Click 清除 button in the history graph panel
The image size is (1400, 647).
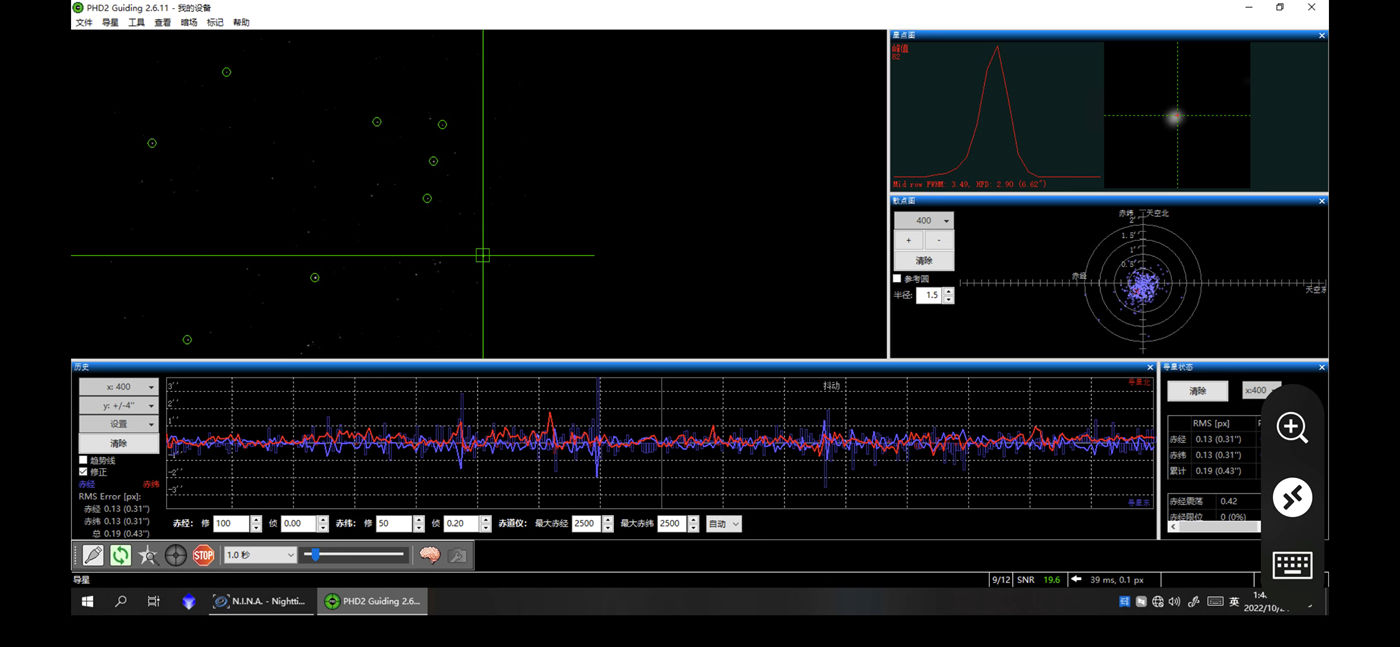pyautogui.click(x=119, y=443)
